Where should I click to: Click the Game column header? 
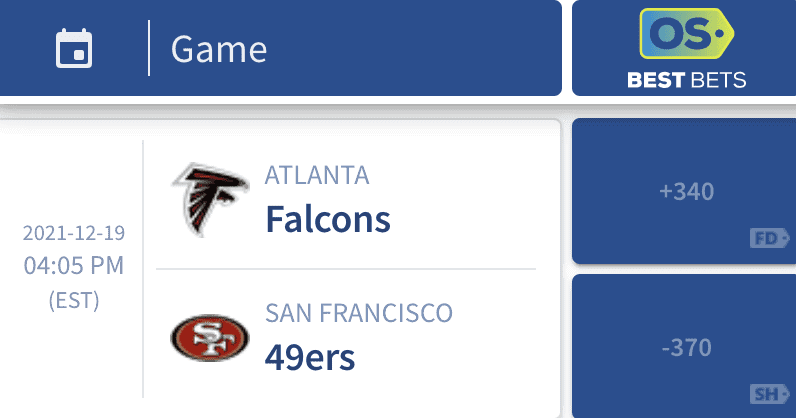tap(219, 49)
